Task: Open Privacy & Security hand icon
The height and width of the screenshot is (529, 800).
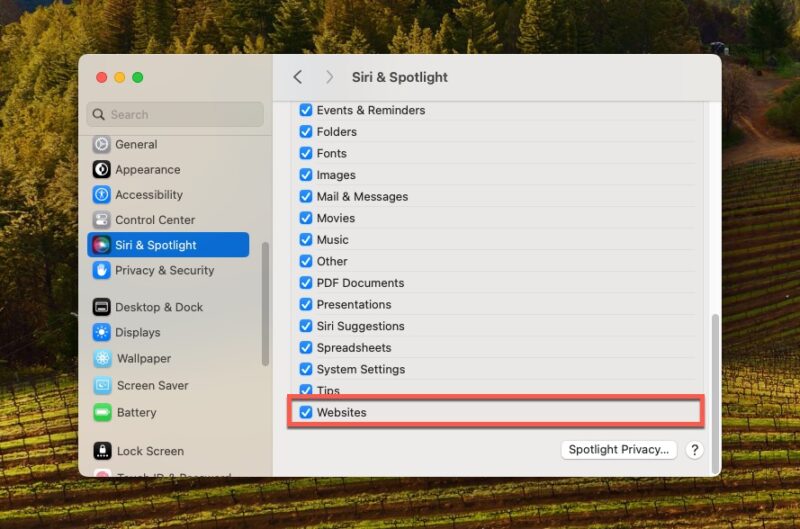Action: pos(102,270)
